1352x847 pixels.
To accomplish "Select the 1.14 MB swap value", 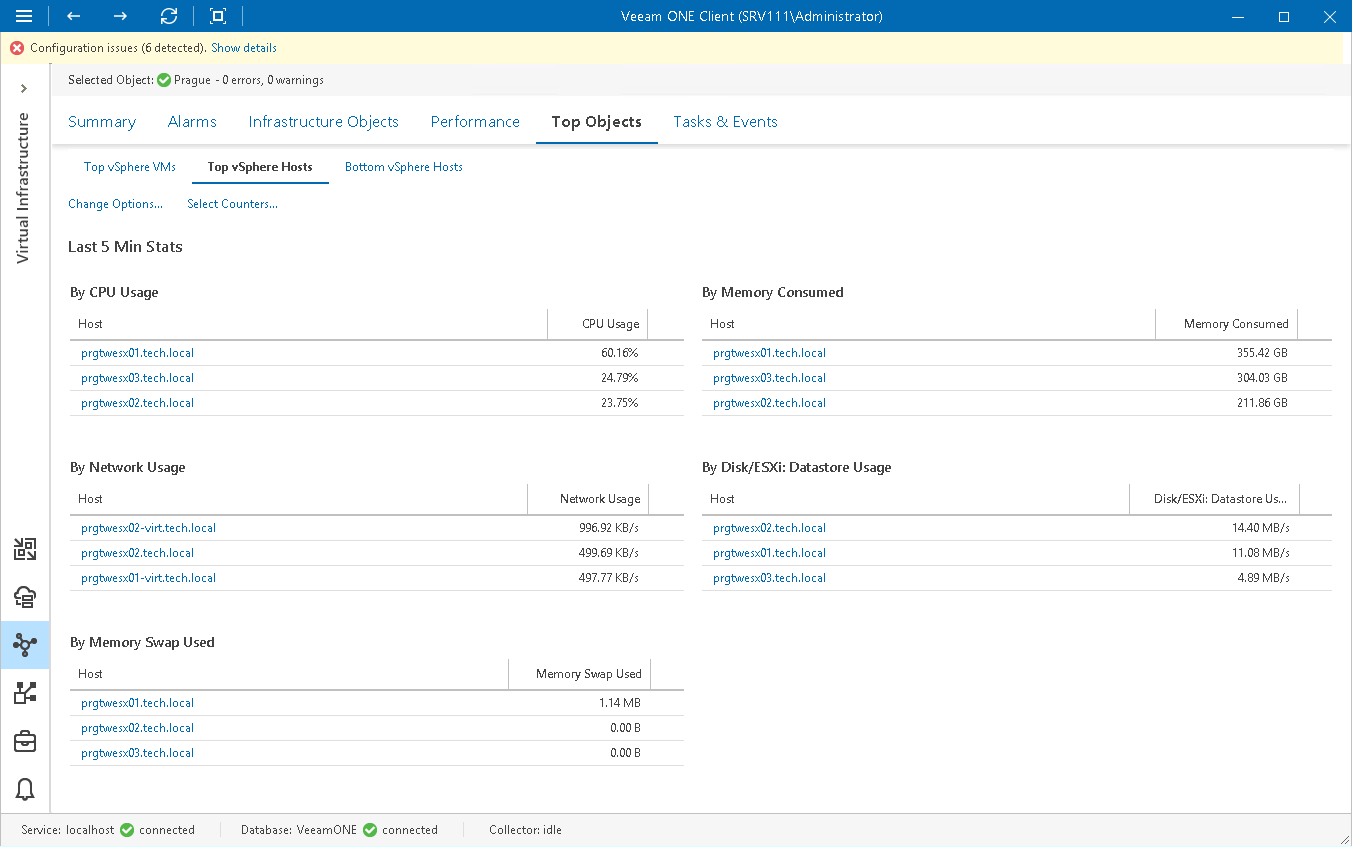I will pyautogui.click(x=619, y=703).
